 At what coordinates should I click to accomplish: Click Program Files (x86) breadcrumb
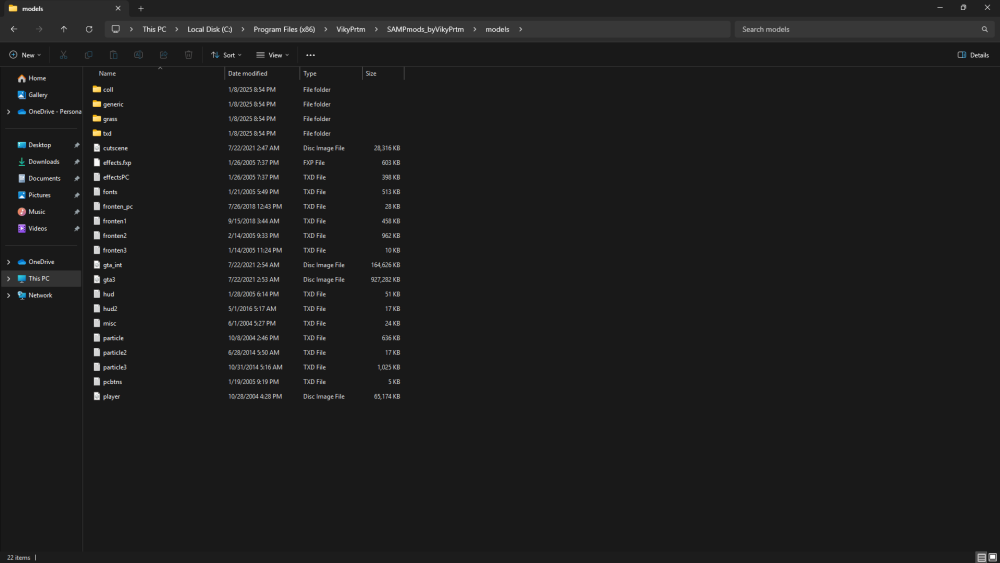(x=284, y=29)
